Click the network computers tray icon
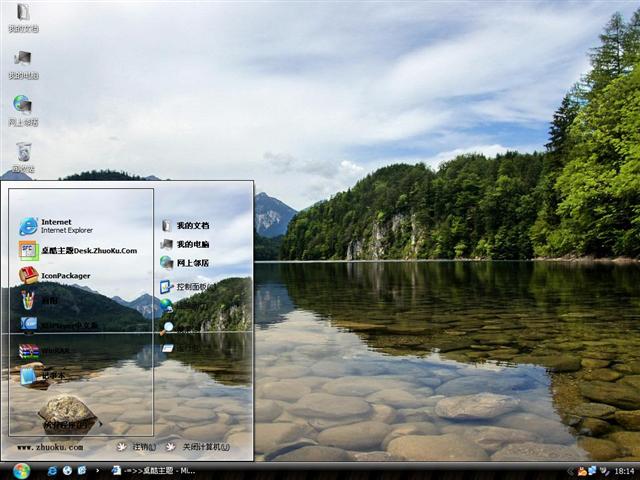This screenshot has width=640, height=480. [x=592, y=471]
